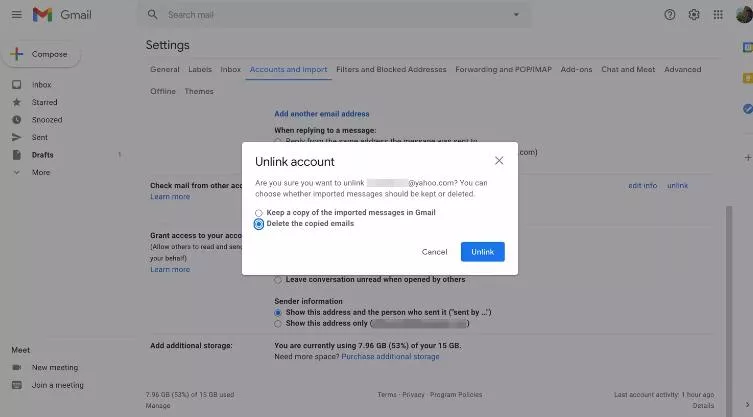This screenshot has height=417, width=753.
Task: Open Filters and Blocked Addresses tab
Action: pyautogui.click(x=391, y=70)
